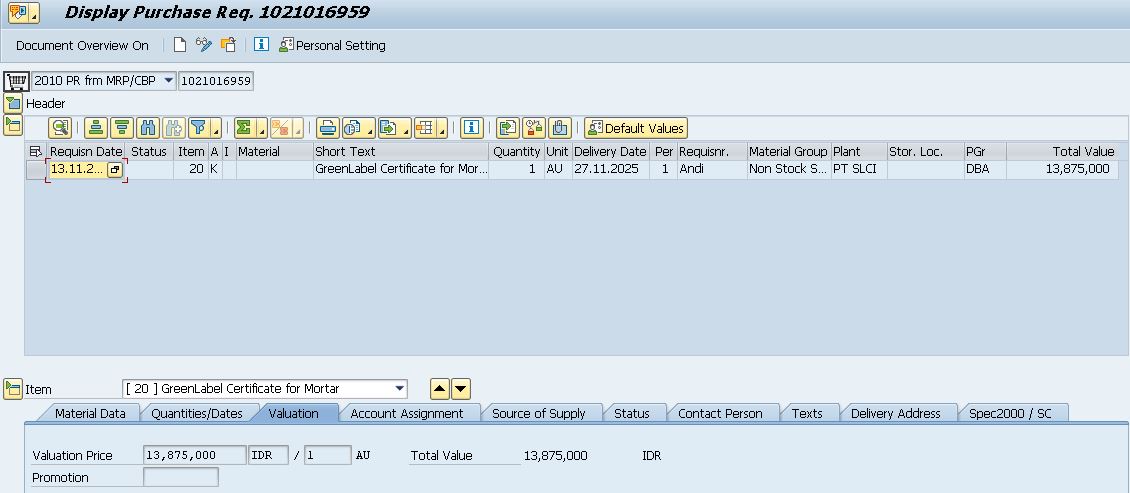Screen dimensions: 1130x493
Task: Click the Default Values button
Action: 636,128
